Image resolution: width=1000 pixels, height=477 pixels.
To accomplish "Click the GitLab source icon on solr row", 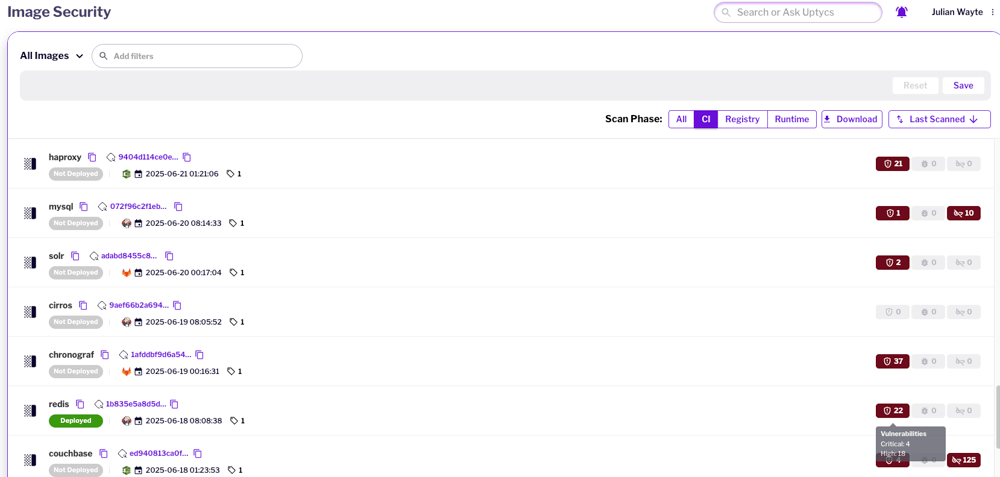I will 126,272.
